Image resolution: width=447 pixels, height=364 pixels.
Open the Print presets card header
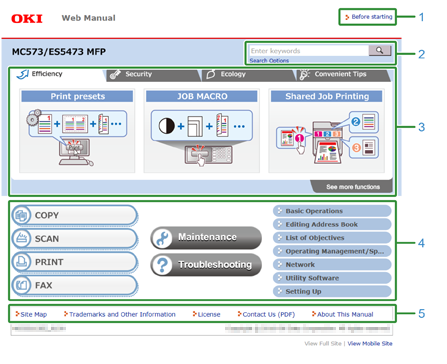click(x=77, y=96)
